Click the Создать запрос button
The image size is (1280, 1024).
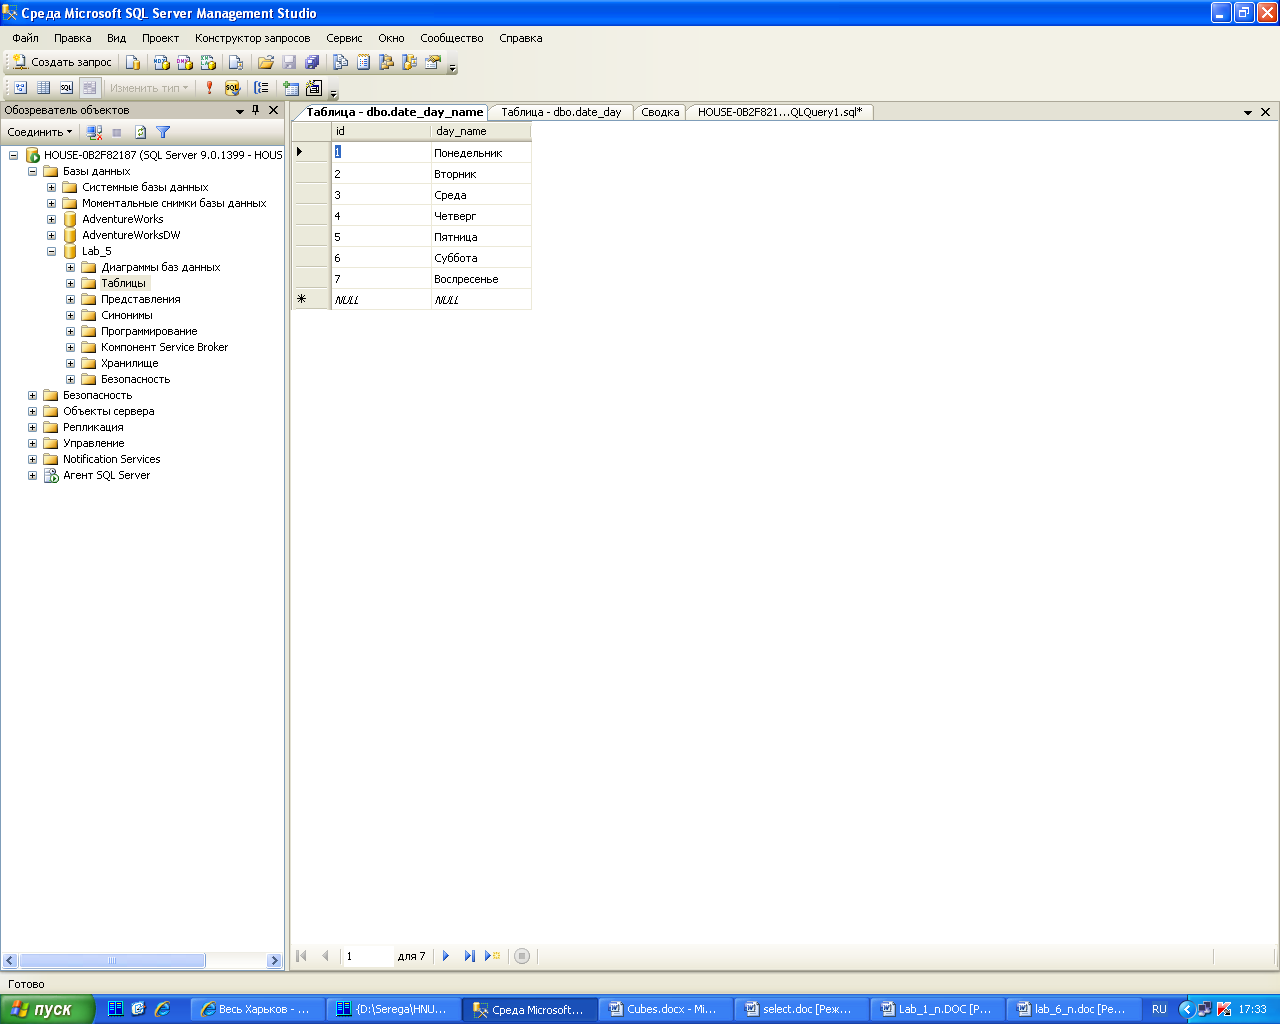(x=63, y=62)
